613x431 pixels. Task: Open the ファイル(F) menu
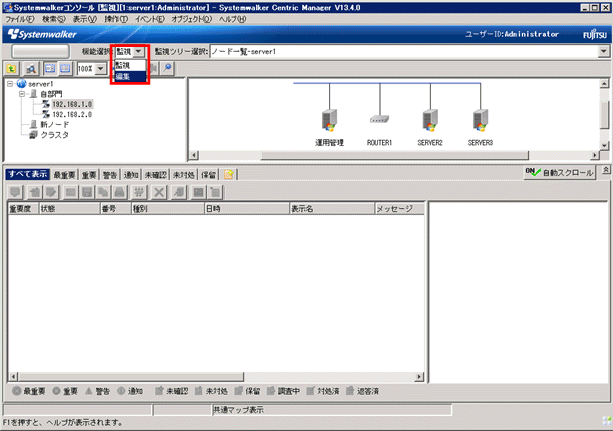20,19
